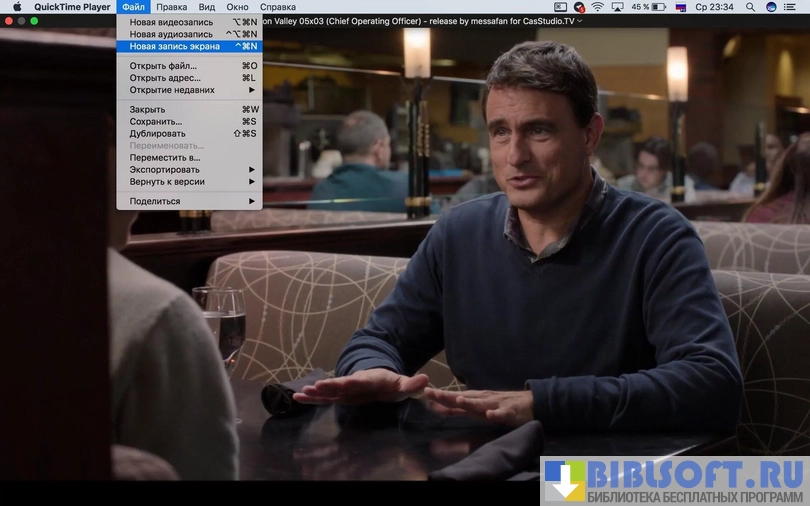
Task: Open the Spotlight search magnifier
Action: [x=750, y=7]
